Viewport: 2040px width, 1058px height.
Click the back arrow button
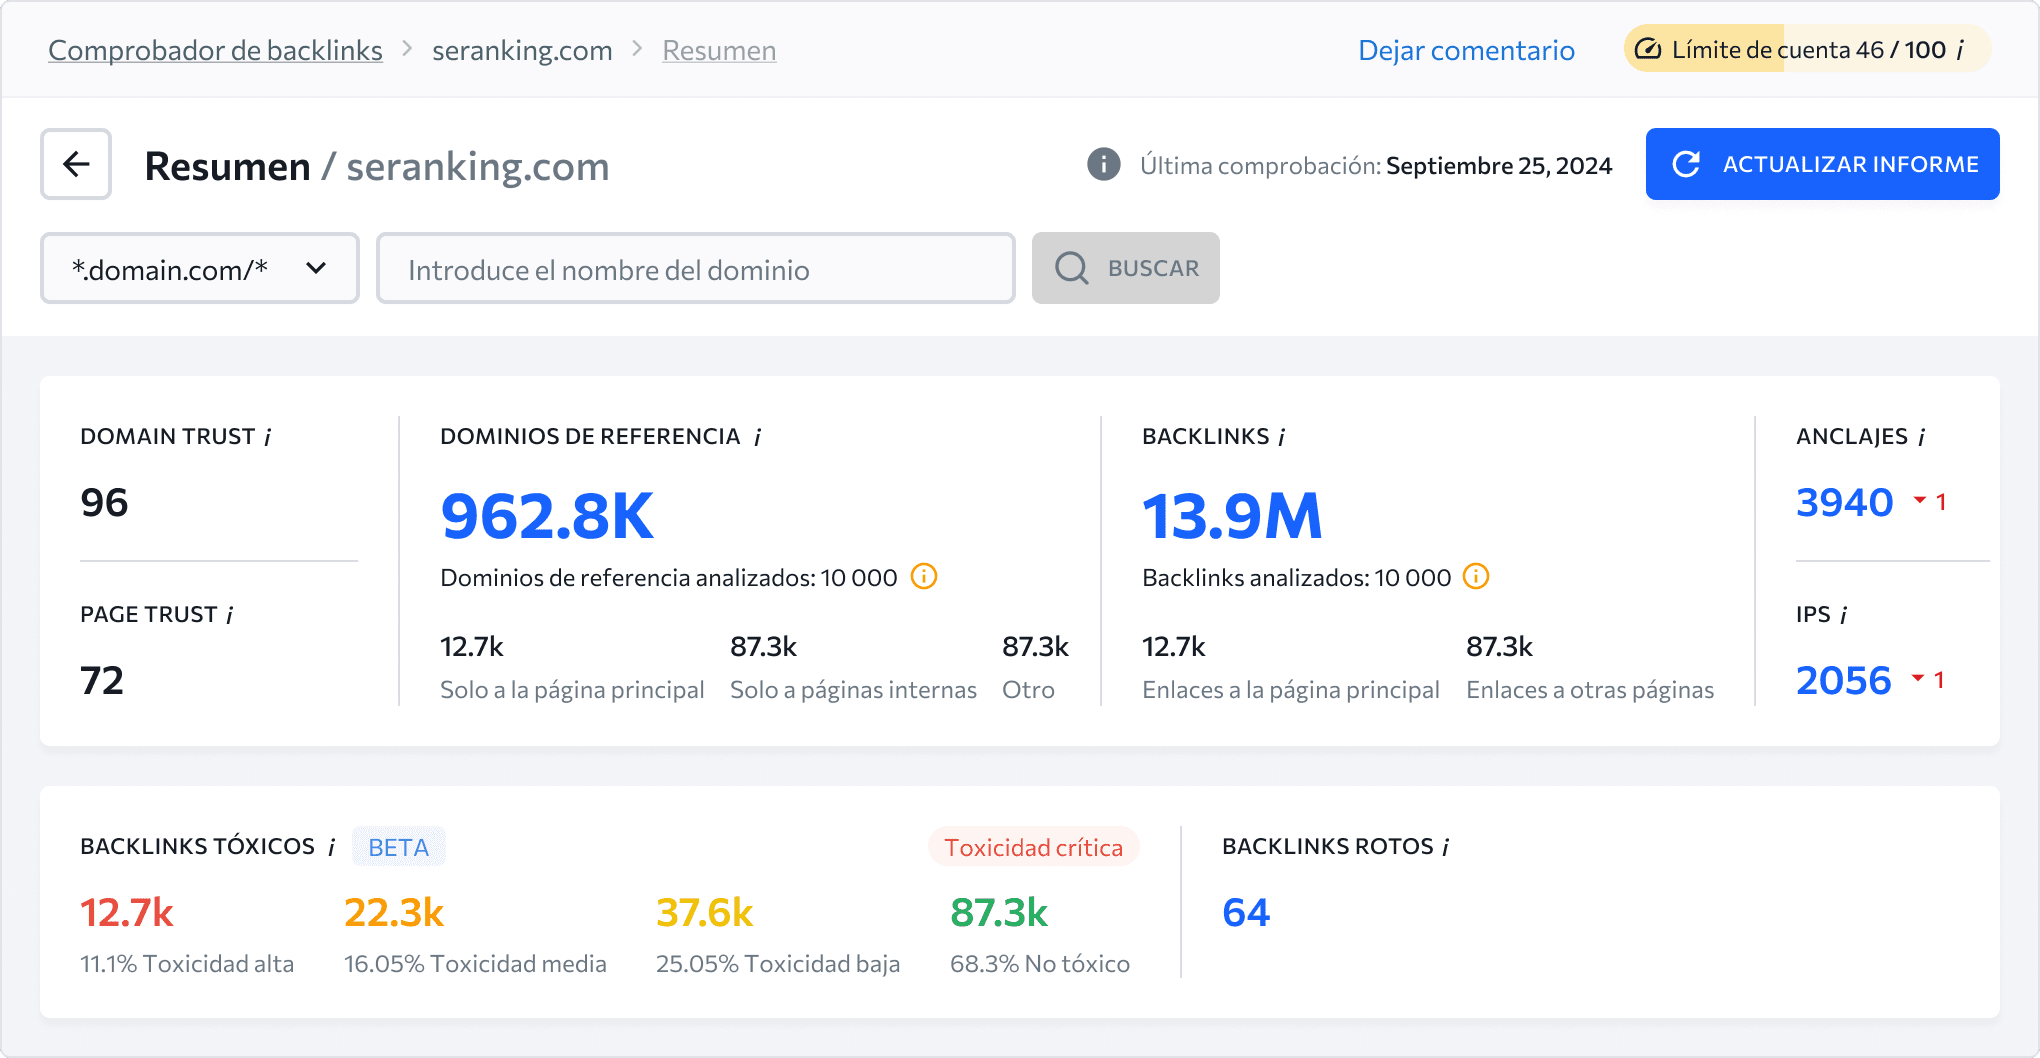click(76, 164)
